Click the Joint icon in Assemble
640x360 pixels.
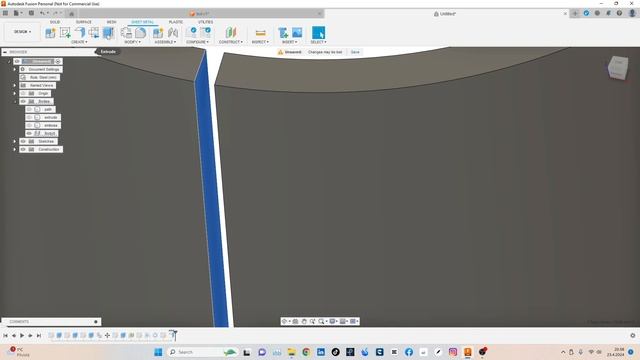[x=173, y=33]
